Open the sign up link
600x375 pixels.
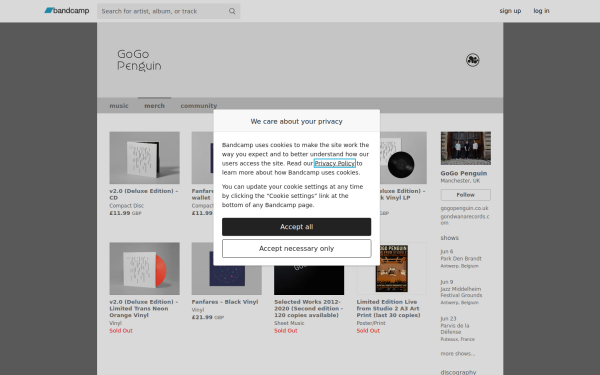point(510,11)
